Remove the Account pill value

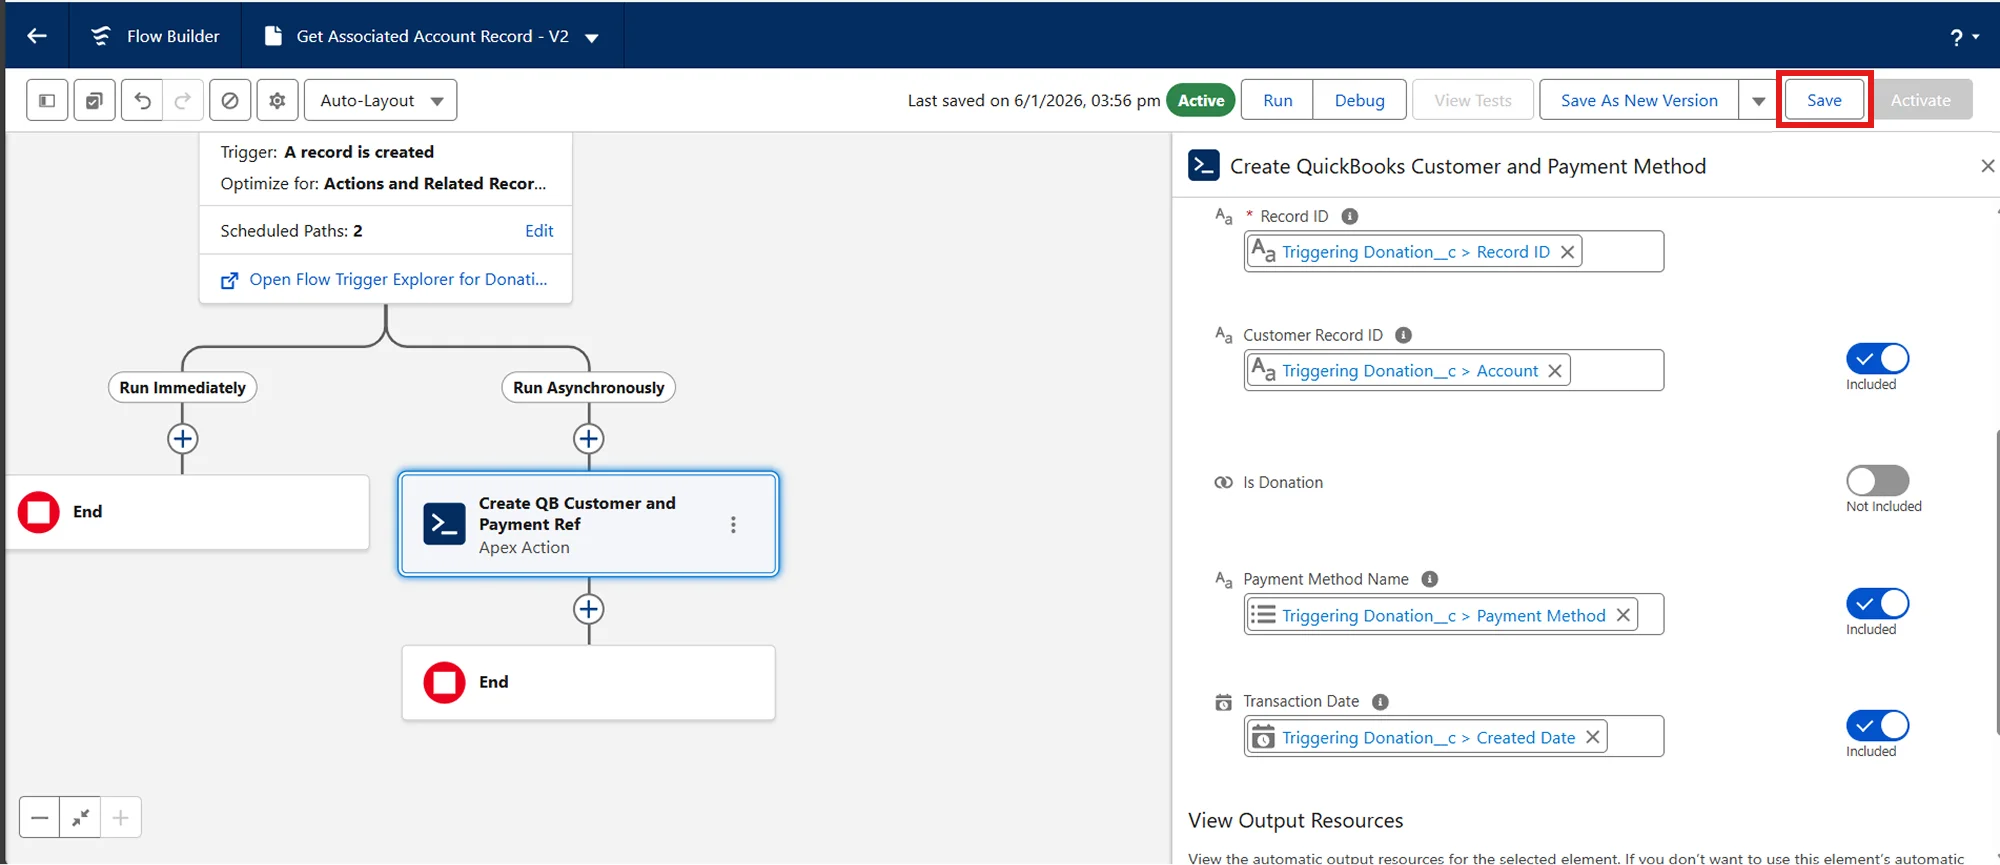point(1554,371)
